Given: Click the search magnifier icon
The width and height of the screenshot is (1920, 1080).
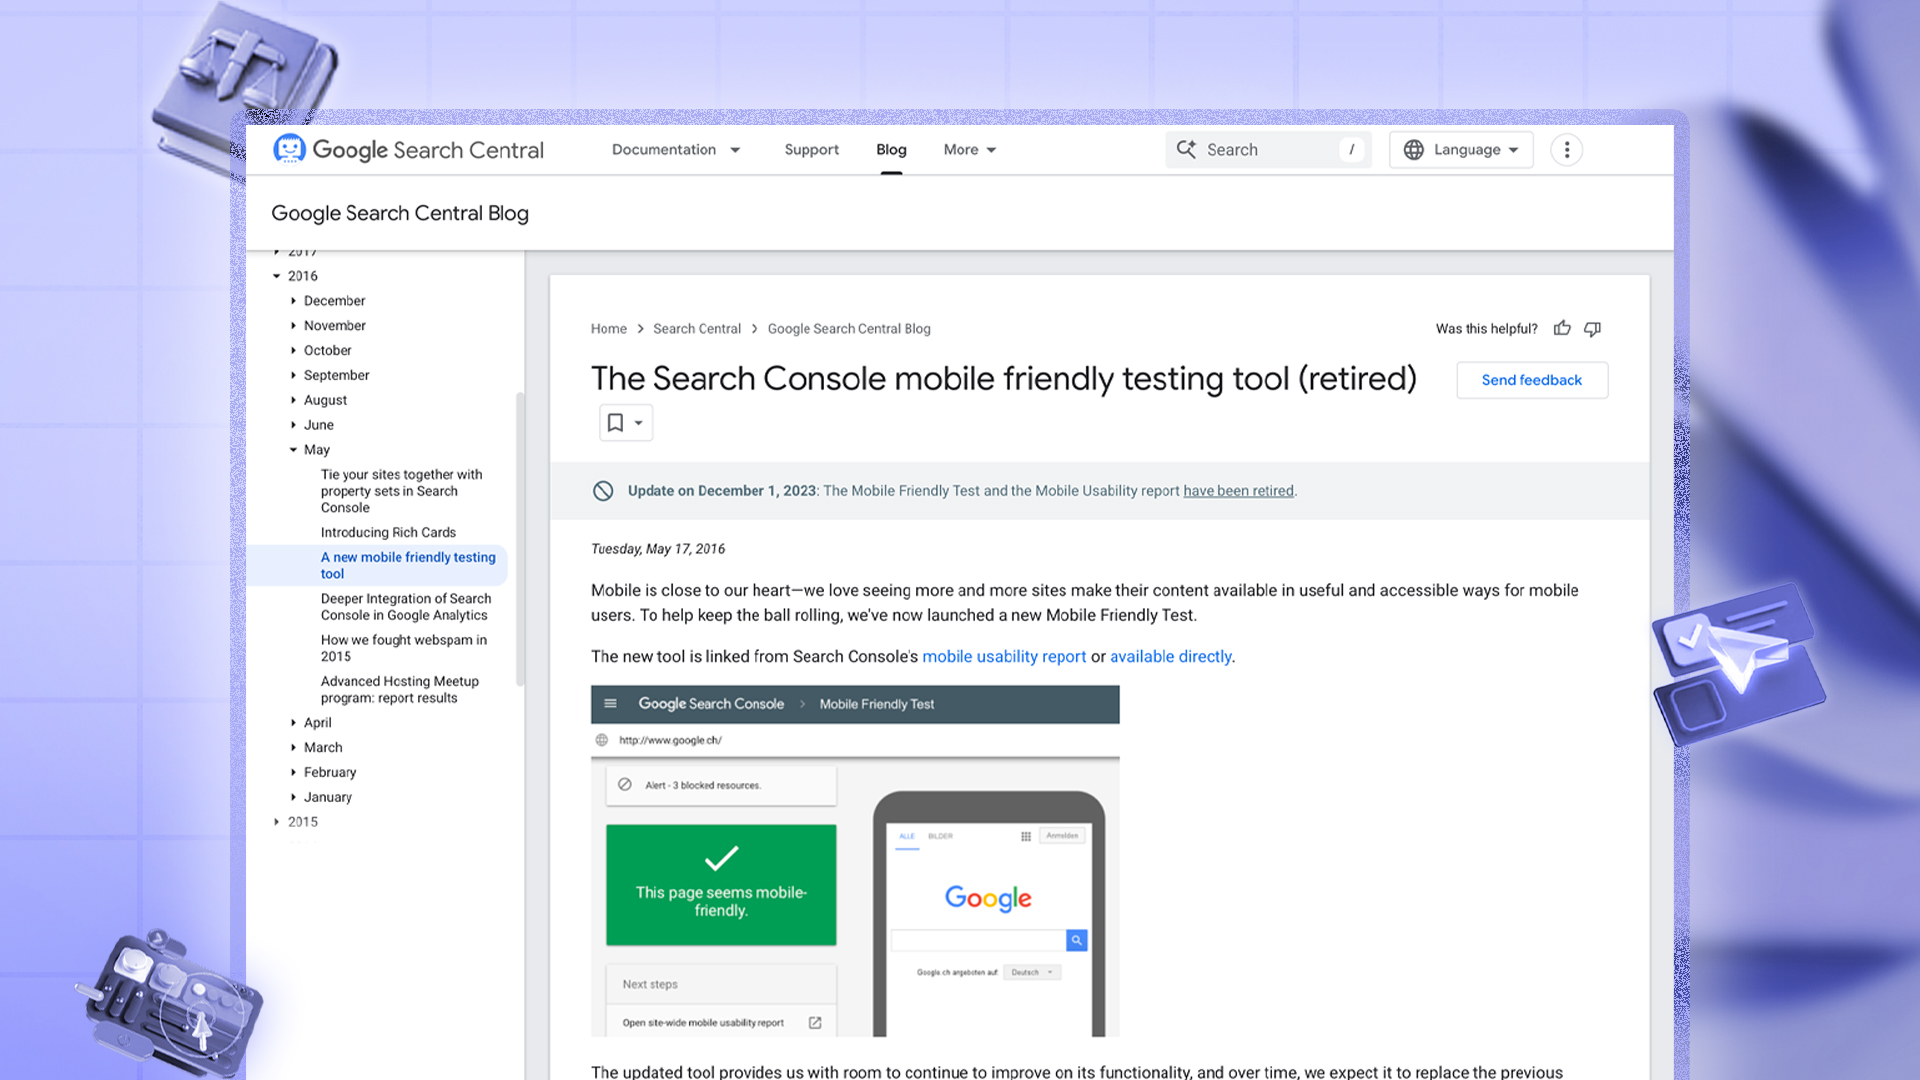Looking at the screenshot, I should click(1186, 149).
